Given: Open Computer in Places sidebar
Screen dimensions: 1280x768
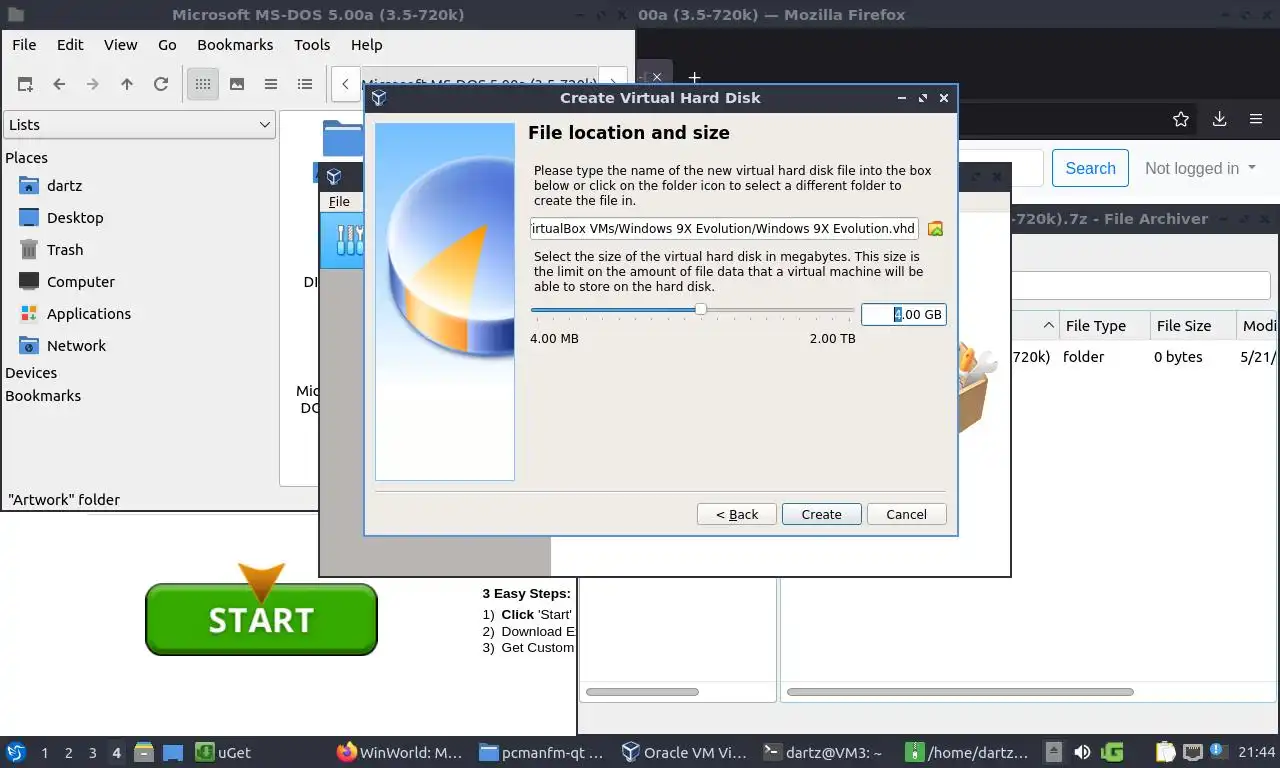Looking at the screenshot, I should tap(81, 282).
